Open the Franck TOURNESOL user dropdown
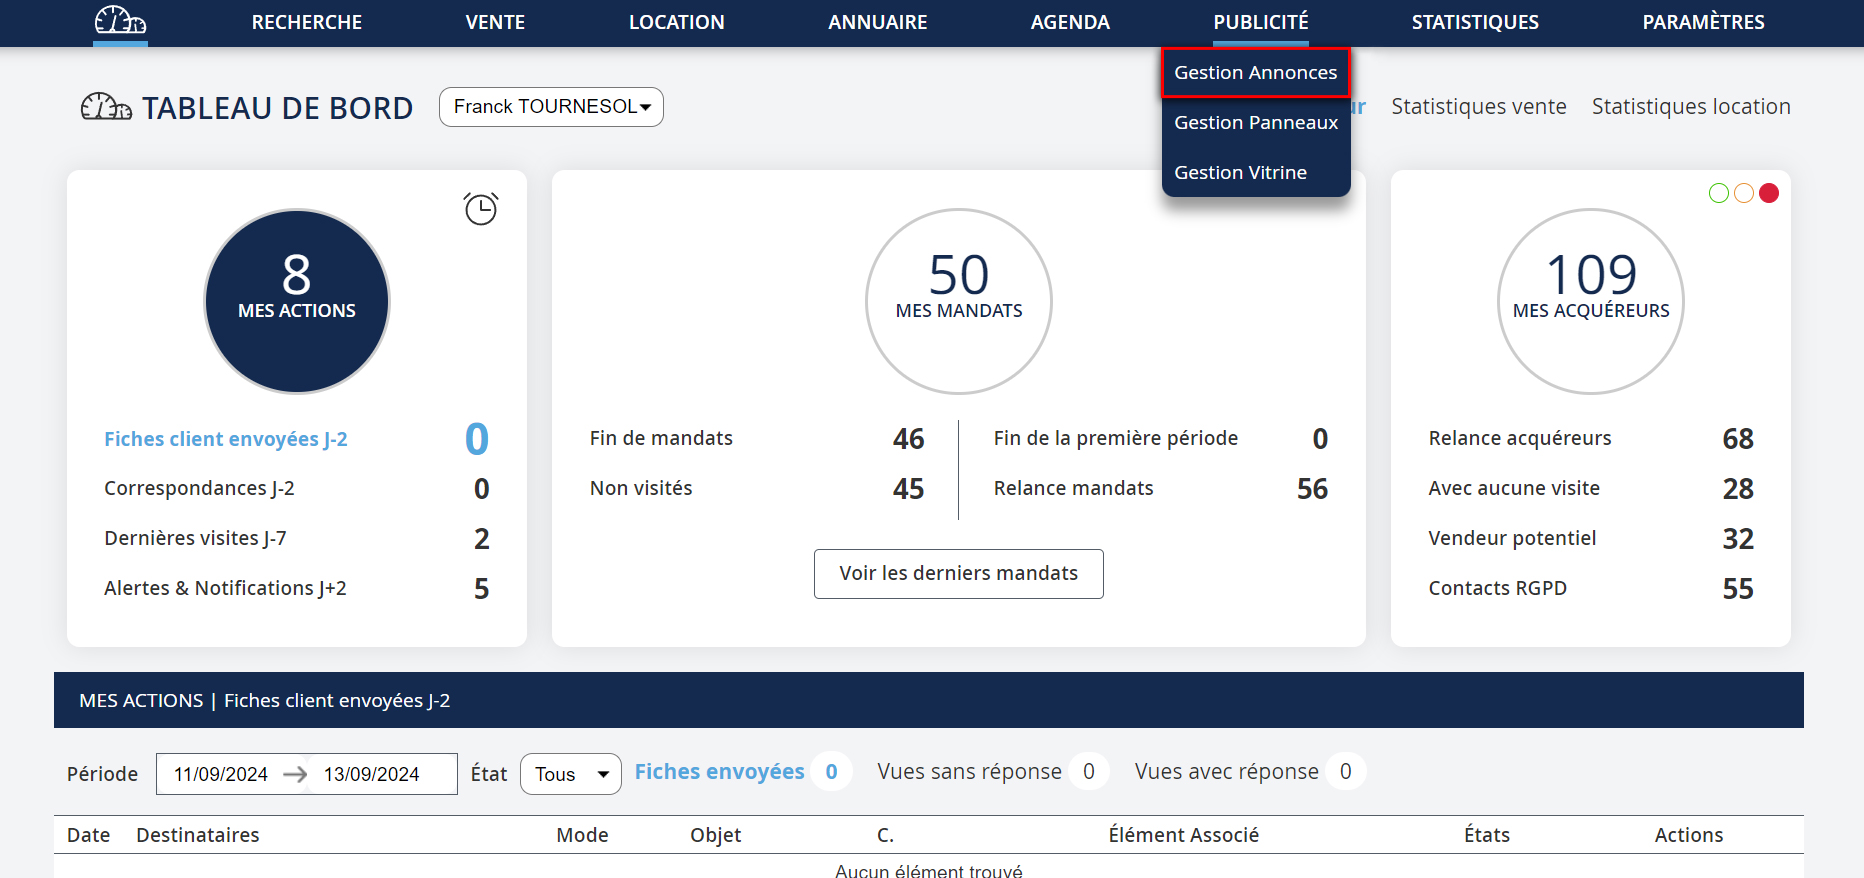Image resolution: width=1864 pixels, height=878 pixels. [x=551, y=107]
